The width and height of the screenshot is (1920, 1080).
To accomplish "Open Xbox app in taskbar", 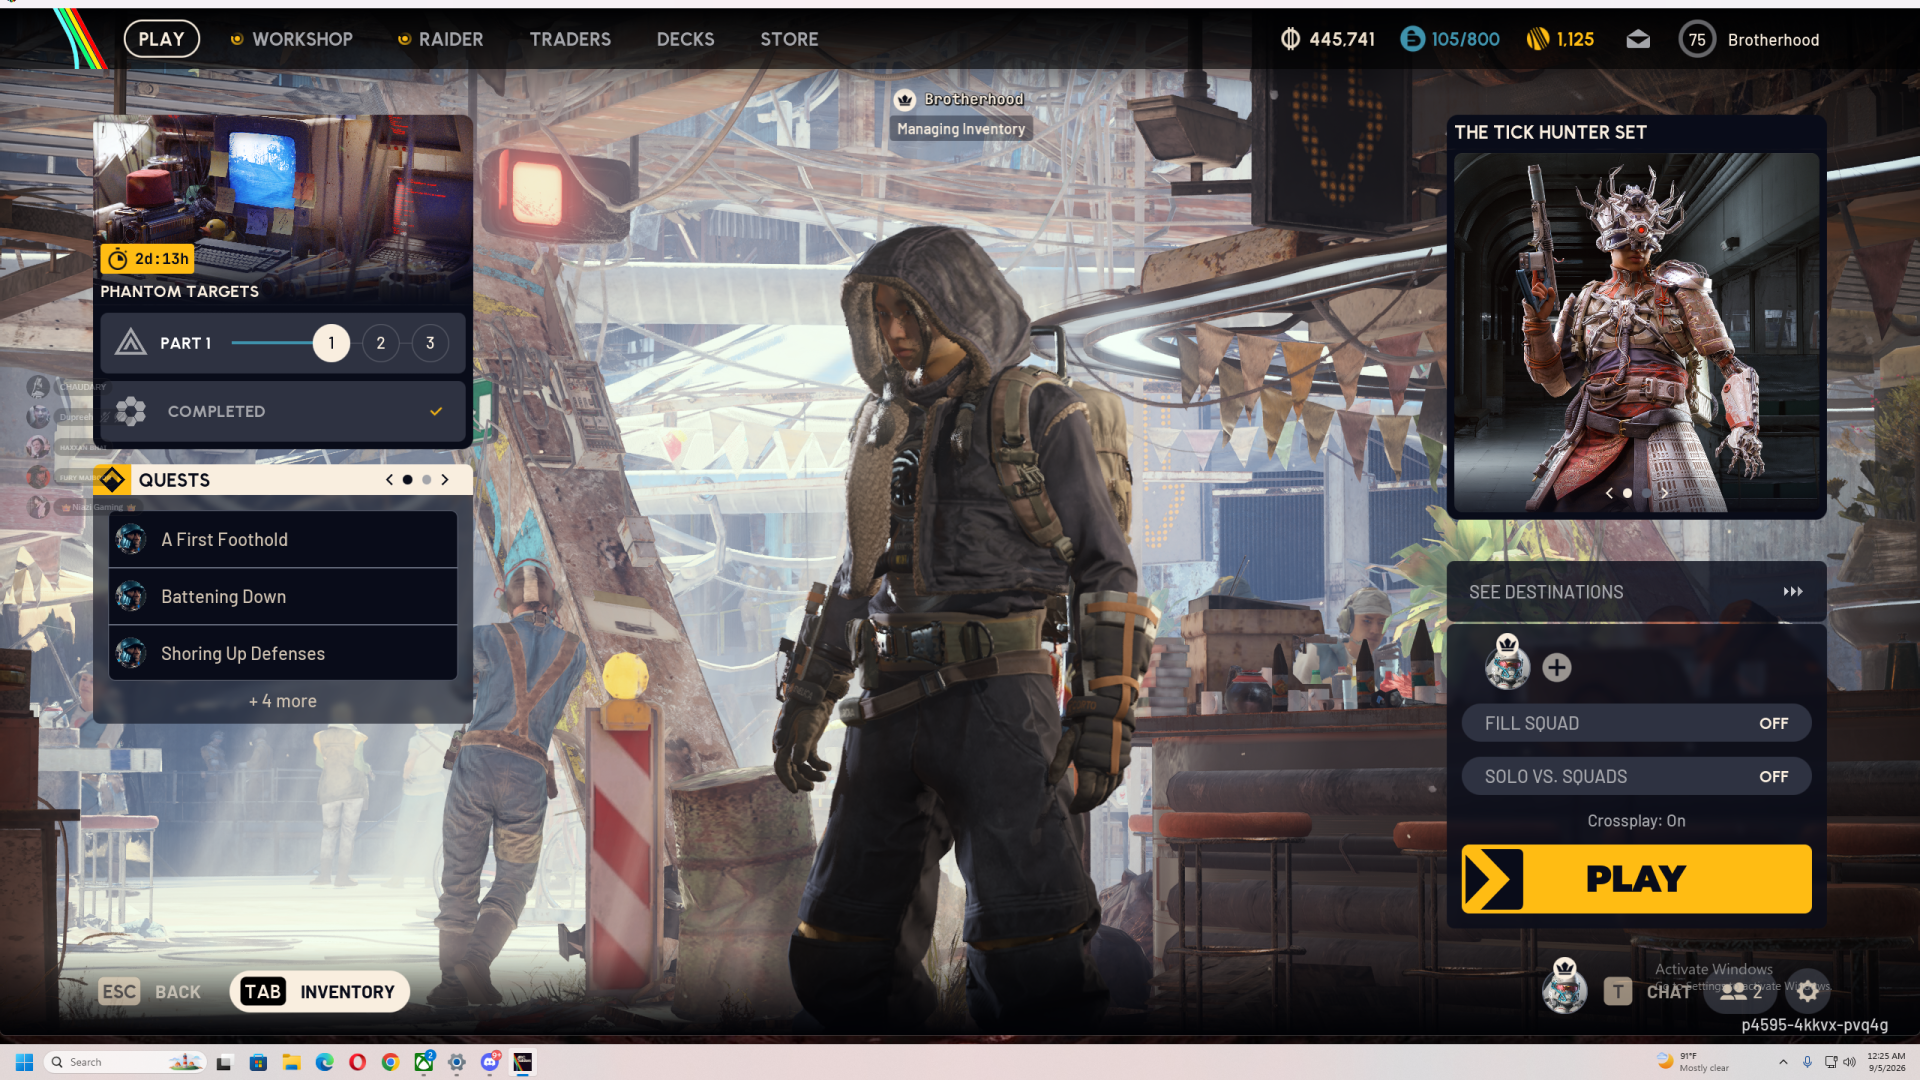I will click(424, 1062).
